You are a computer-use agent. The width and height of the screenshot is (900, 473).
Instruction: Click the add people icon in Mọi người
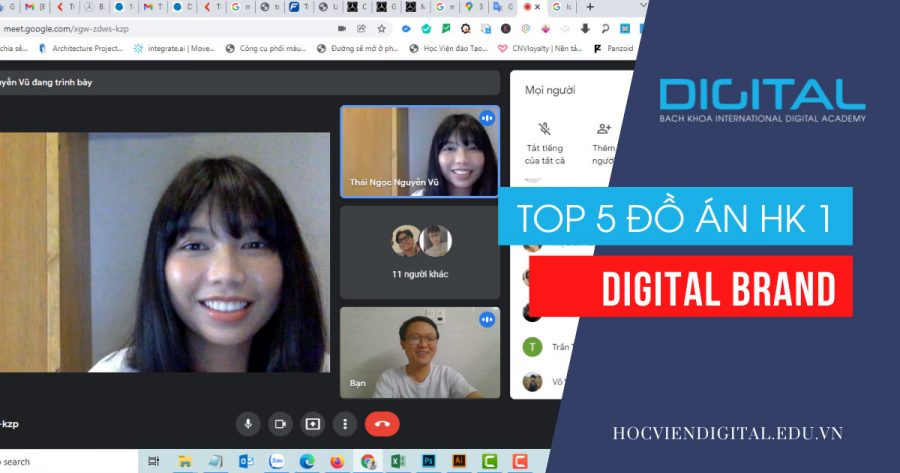(x=604, y=129)
